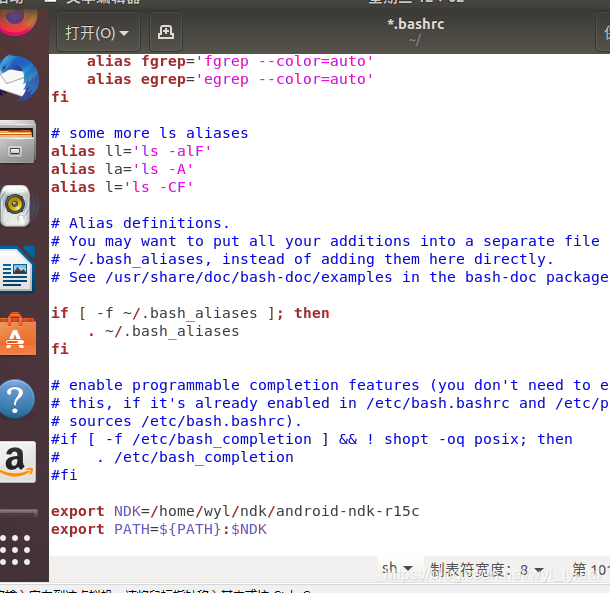Click the '#fi' commented line
The image size is (610, 593).
click(x=65, y=475)
